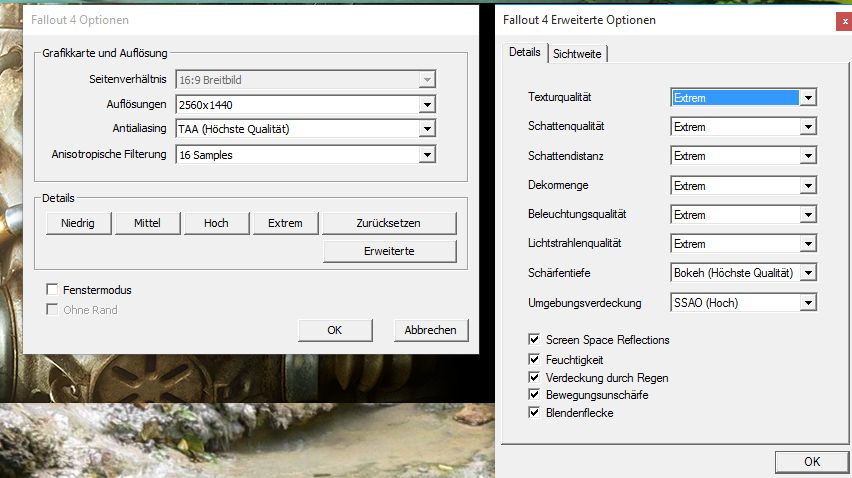This screenshot has height=478, width=852.
Task: Enable the Fenstermodus checkbox
Action: (x=52, y=290)
